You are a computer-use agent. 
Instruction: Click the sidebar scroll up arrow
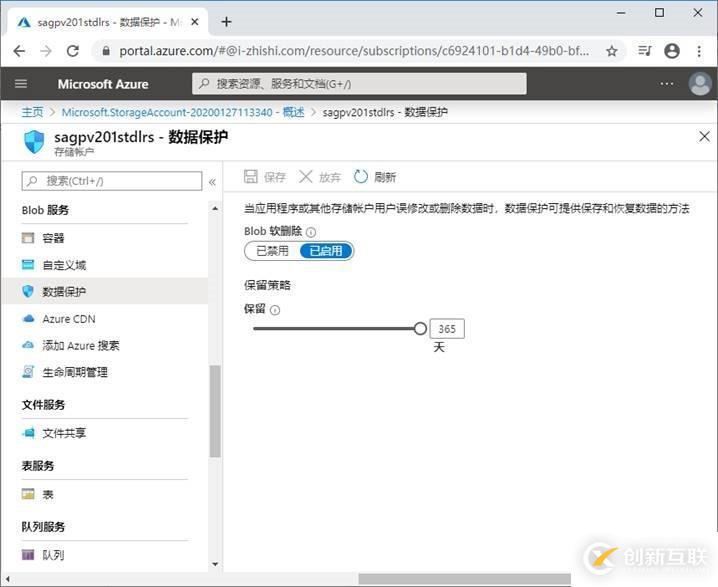(215, 209)
